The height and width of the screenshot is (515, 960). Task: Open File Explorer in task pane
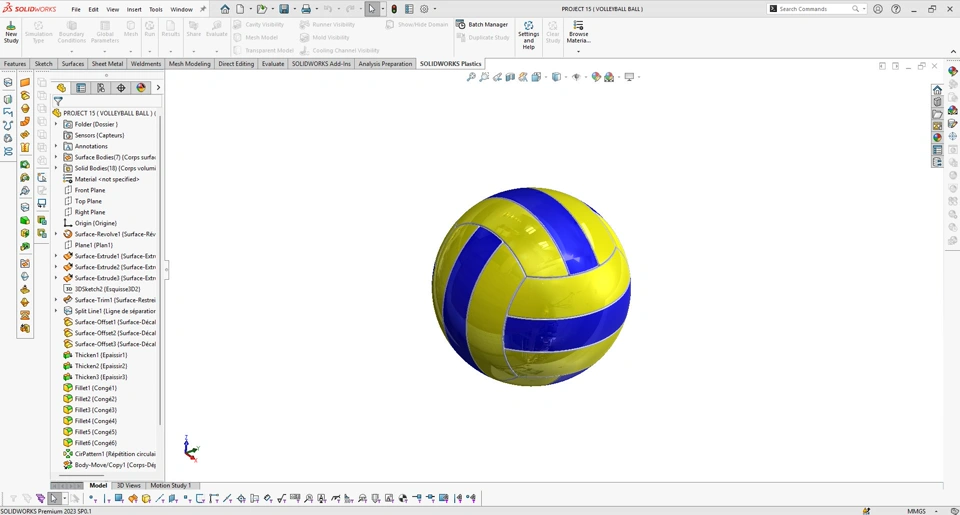[x=937, y=115]
